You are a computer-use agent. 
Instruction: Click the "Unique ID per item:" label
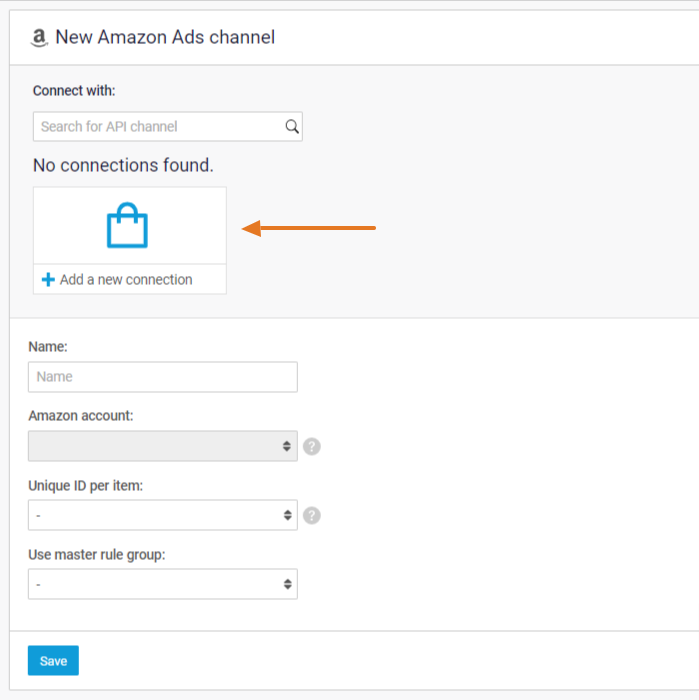pos(85,485)
